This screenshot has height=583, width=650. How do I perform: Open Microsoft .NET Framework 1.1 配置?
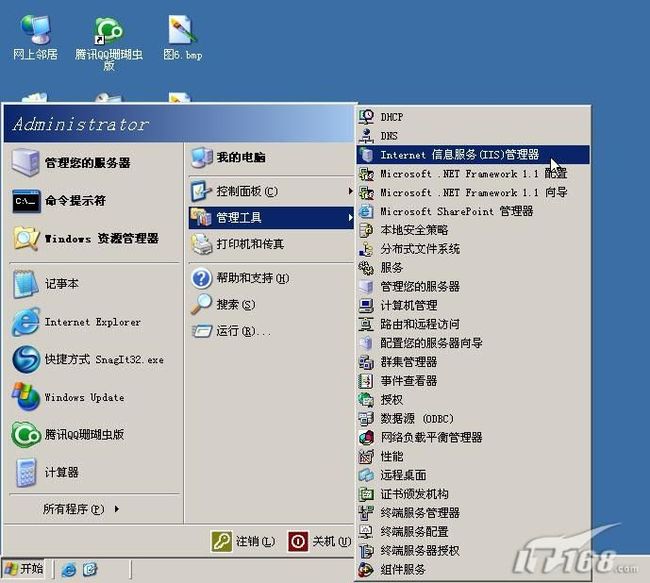(x=473, y=173)
